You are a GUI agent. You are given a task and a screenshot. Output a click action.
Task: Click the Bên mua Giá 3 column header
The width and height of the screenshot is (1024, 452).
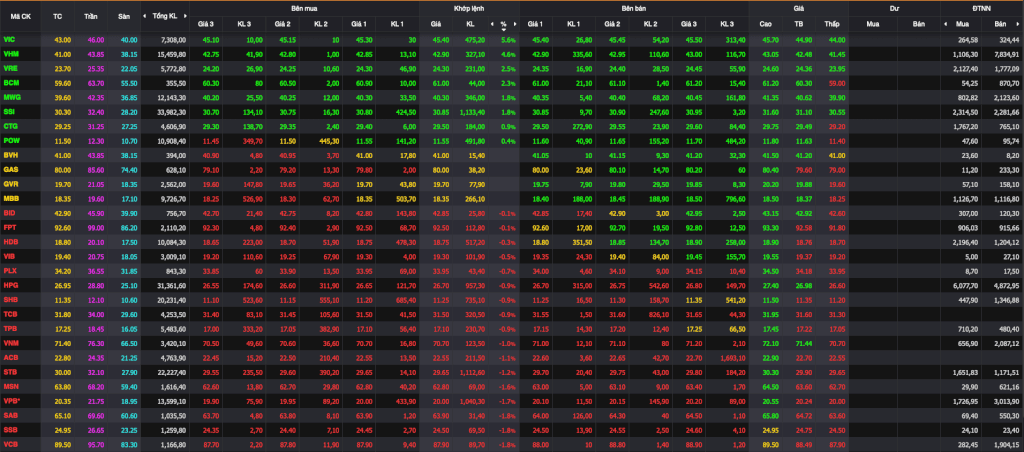(206, 24)
